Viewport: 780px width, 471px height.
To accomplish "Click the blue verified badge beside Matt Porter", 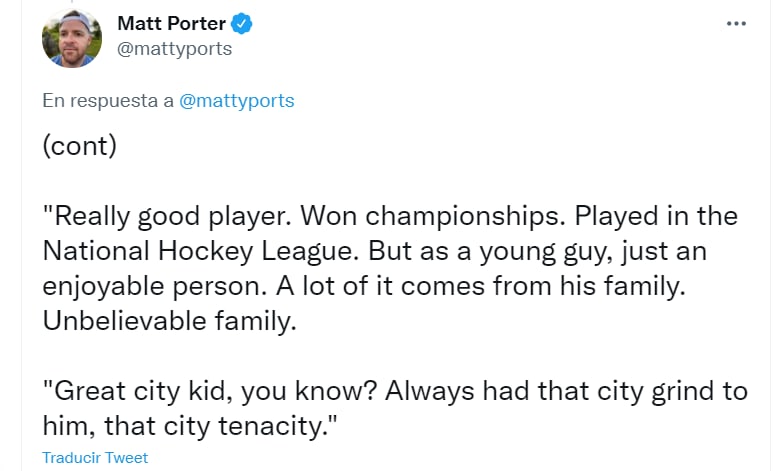I will [x=243, y=23].
